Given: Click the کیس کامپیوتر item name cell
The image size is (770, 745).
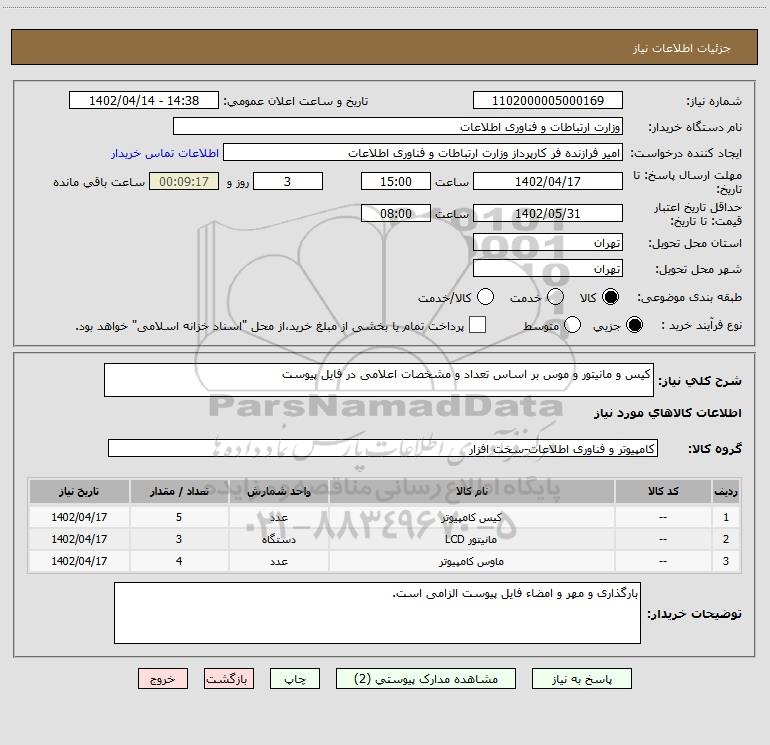Looking at the screenshot, I should [x=471, y=517].
